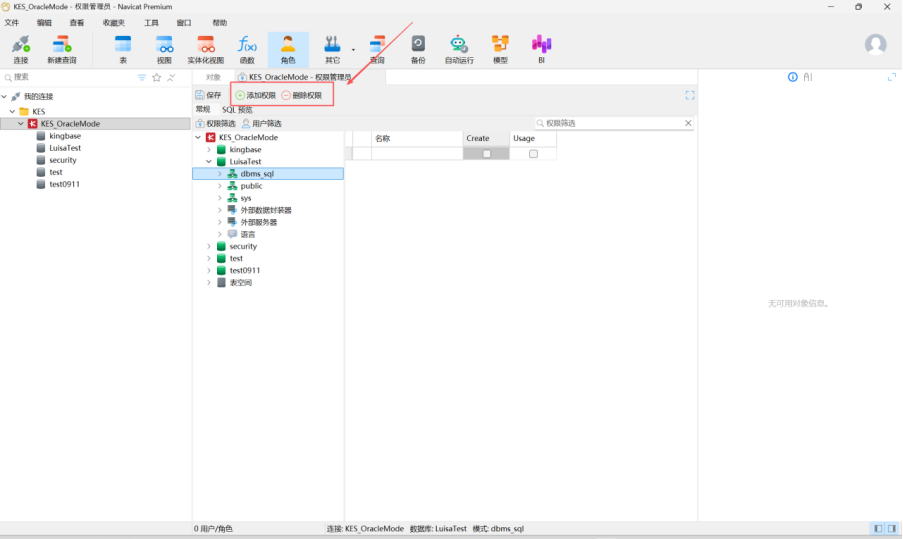Click the 权限筛选 search input field
The height and width of the screenshot is (539, 903).
click(612, 123)
